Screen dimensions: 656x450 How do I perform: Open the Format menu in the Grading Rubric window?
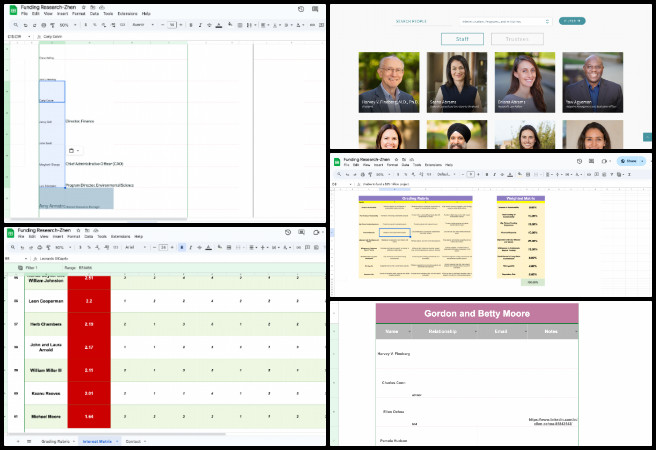click(x=392, y=165)
